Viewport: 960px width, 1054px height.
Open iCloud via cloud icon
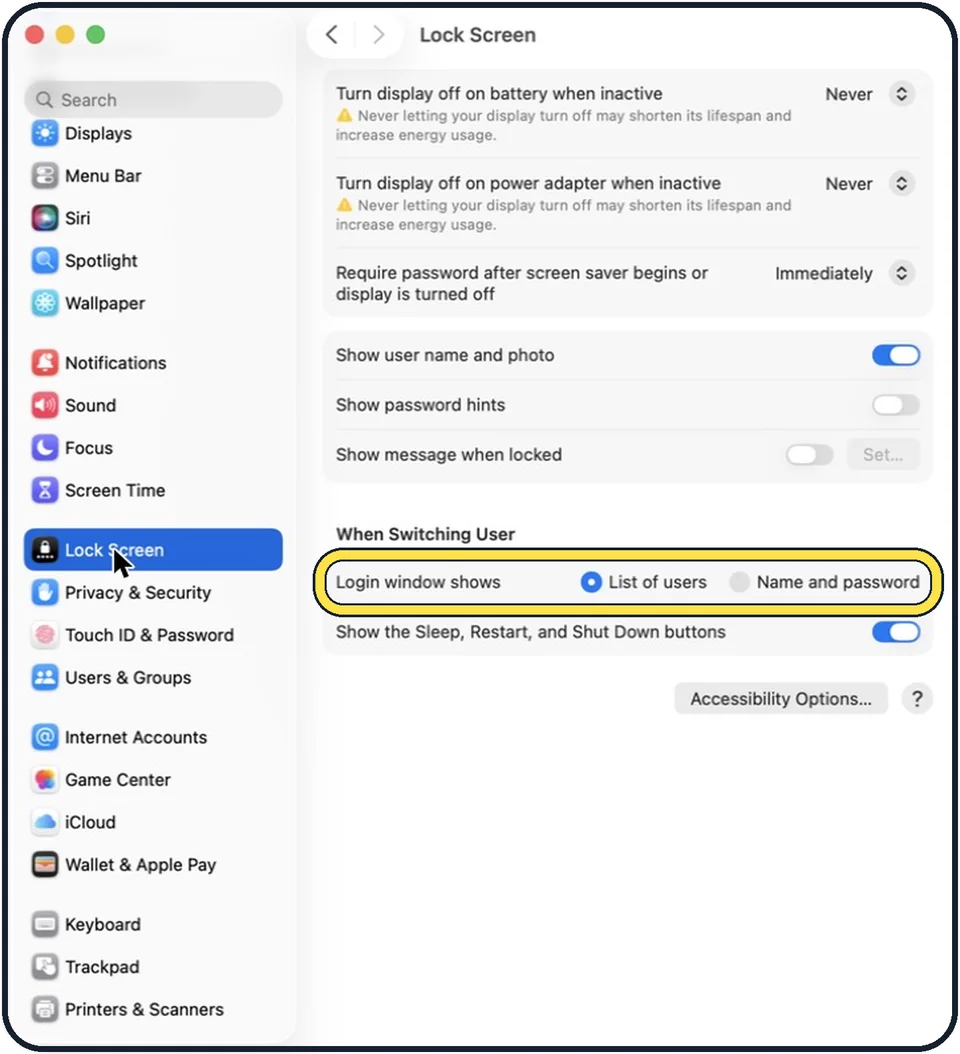pos(45,822)
